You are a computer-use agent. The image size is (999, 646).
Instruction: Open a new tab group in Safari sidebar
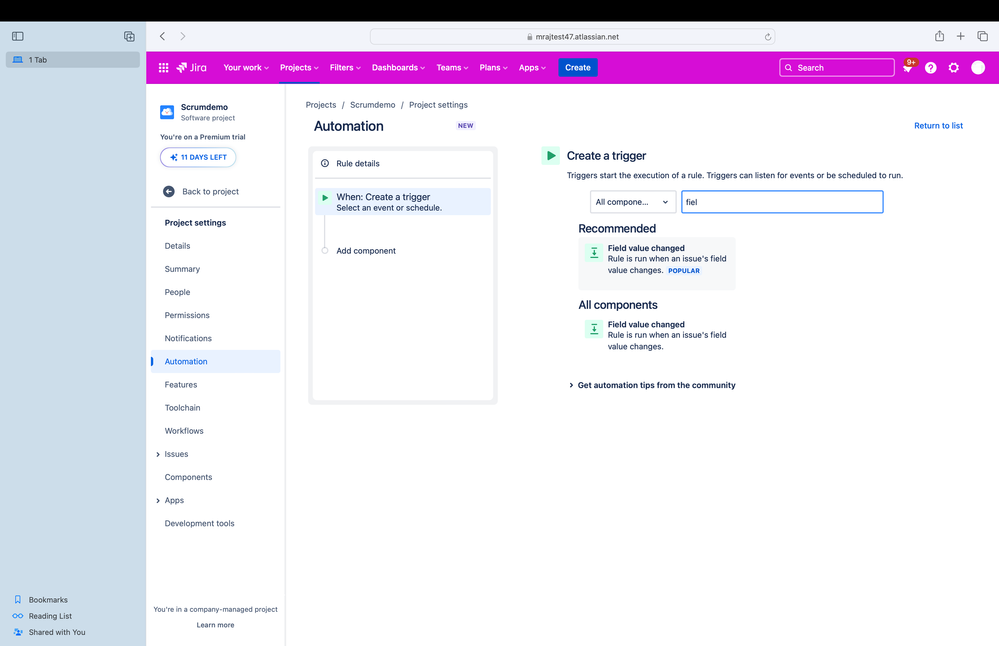tap(129, 36)
